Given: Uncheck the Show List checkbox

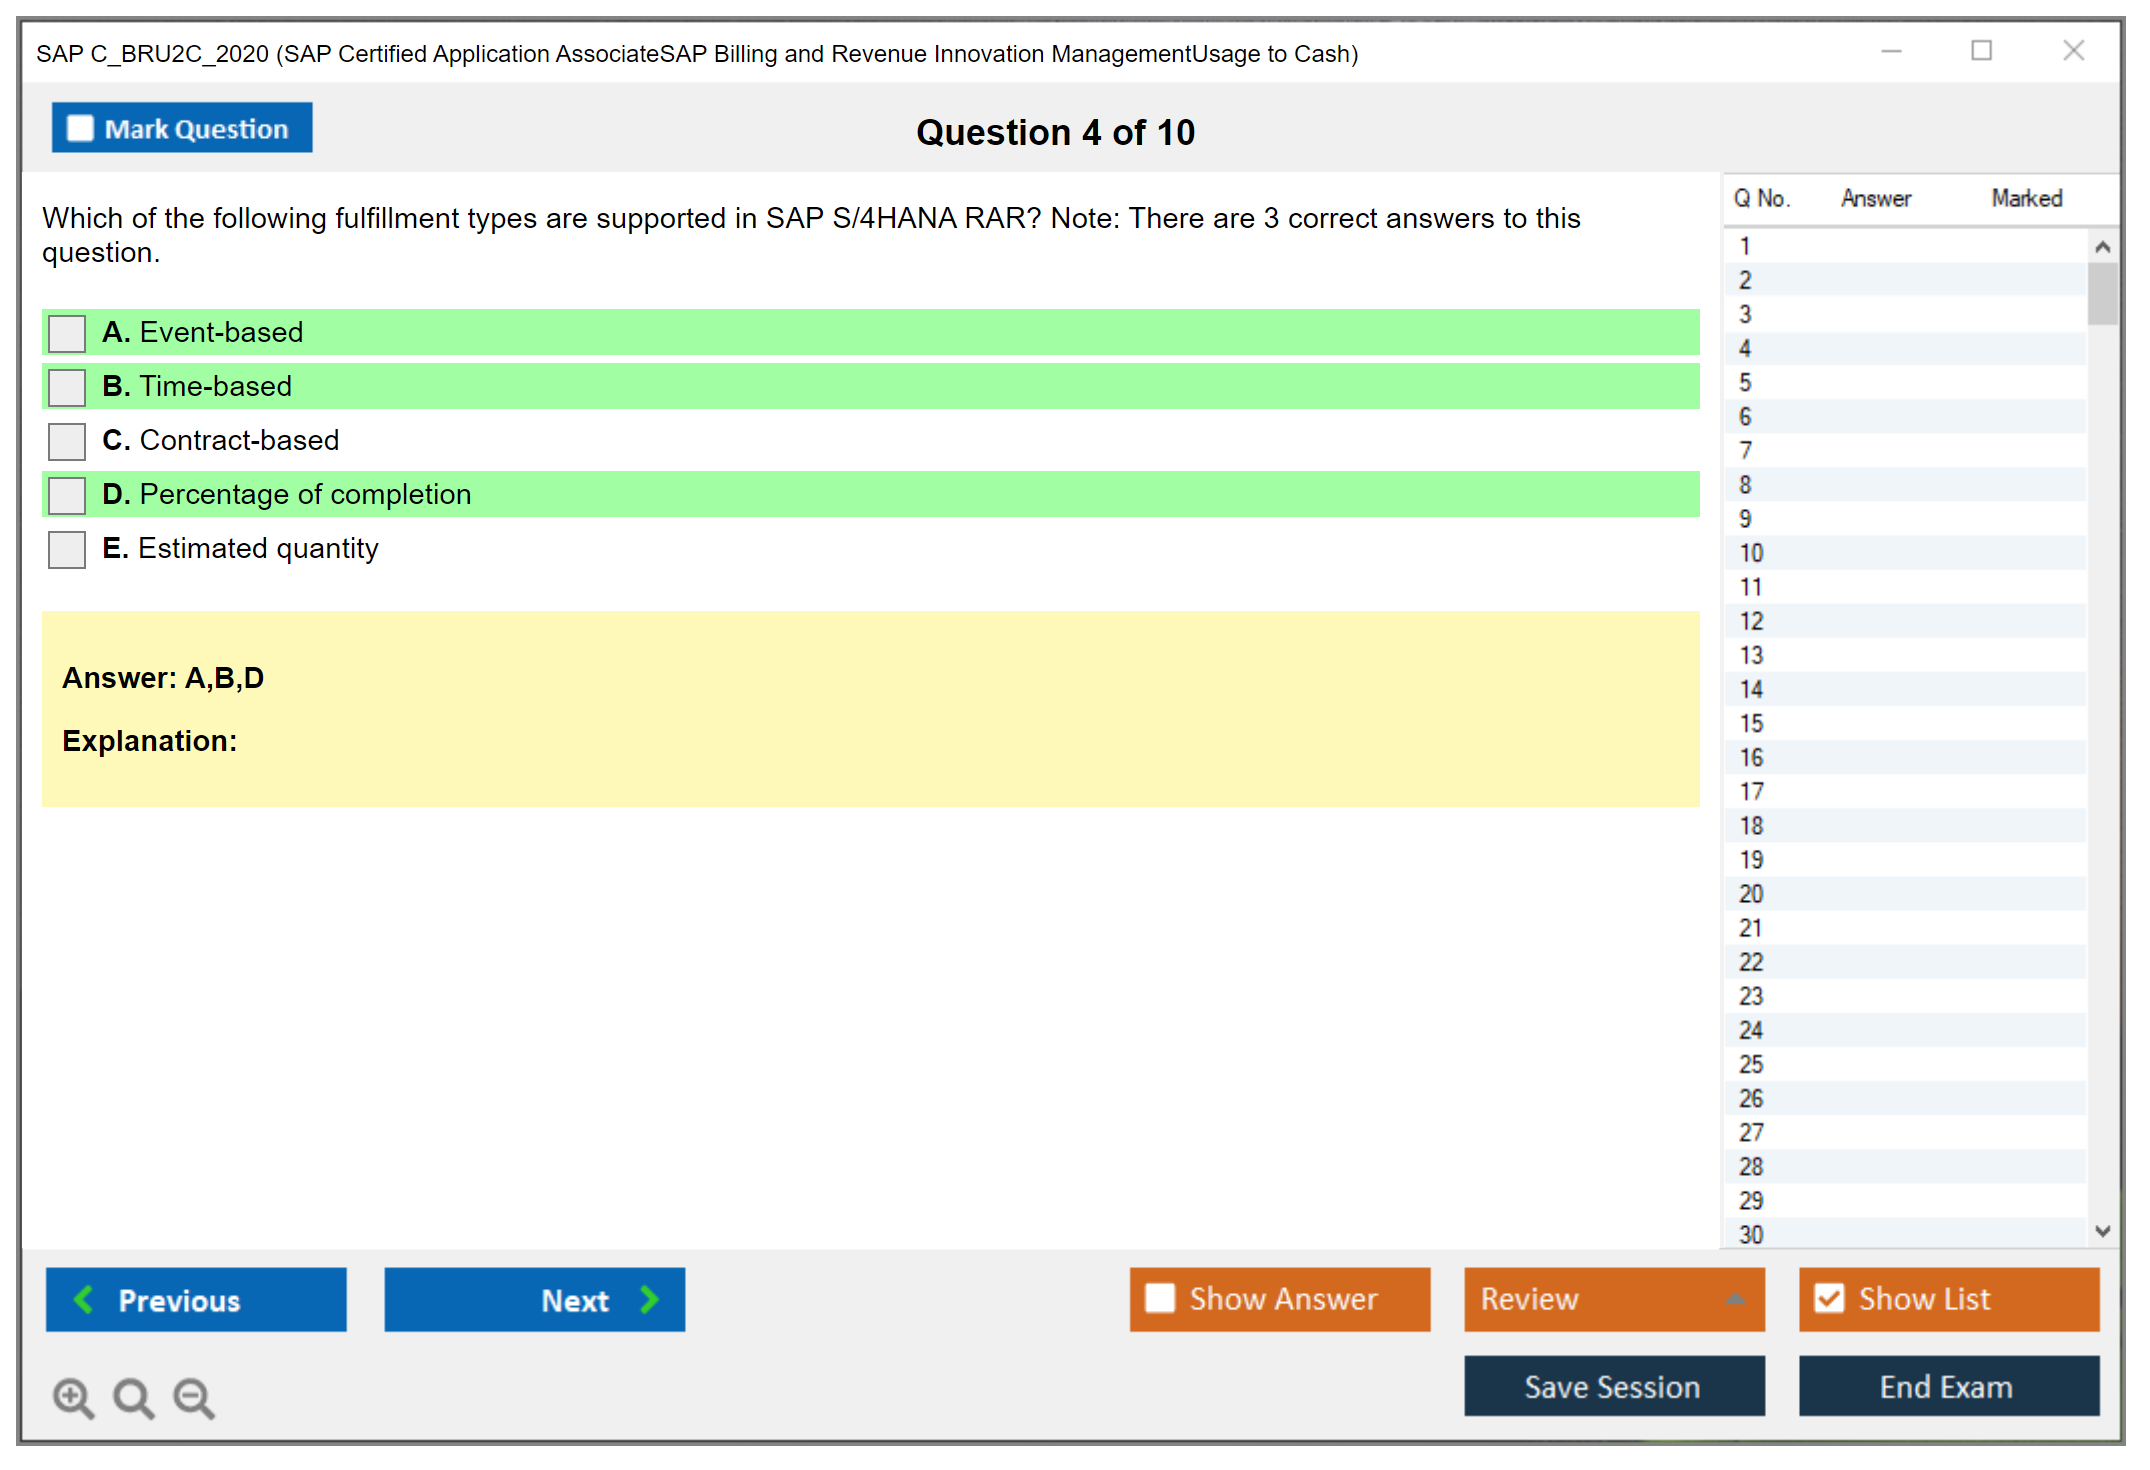Looking at the screenshot, I should point(1829,1298).
